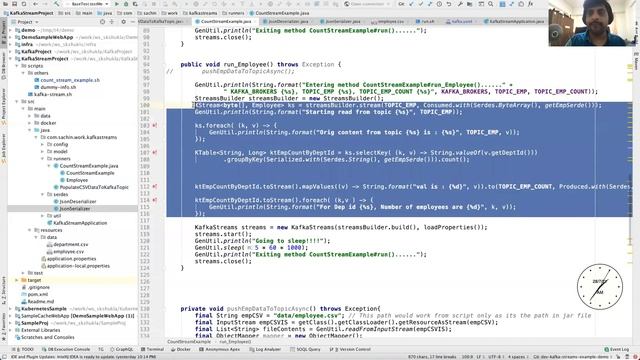
Task: Click the breakpoint marker on line 103
Action: (x=155, y=126)
